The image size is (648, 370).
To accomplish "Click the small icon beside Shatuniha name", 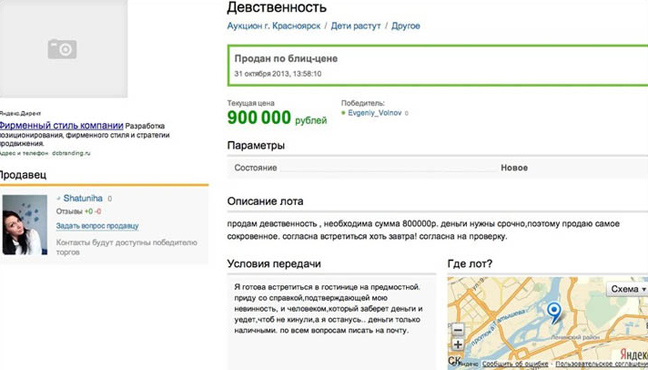I will [x=58, y=199].
